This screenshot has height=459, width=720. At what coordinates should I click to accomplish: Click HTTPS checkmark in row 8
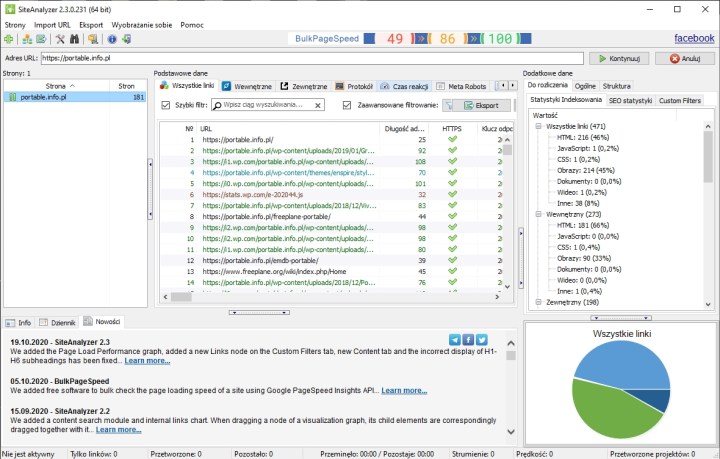click(x=452, y=216)
